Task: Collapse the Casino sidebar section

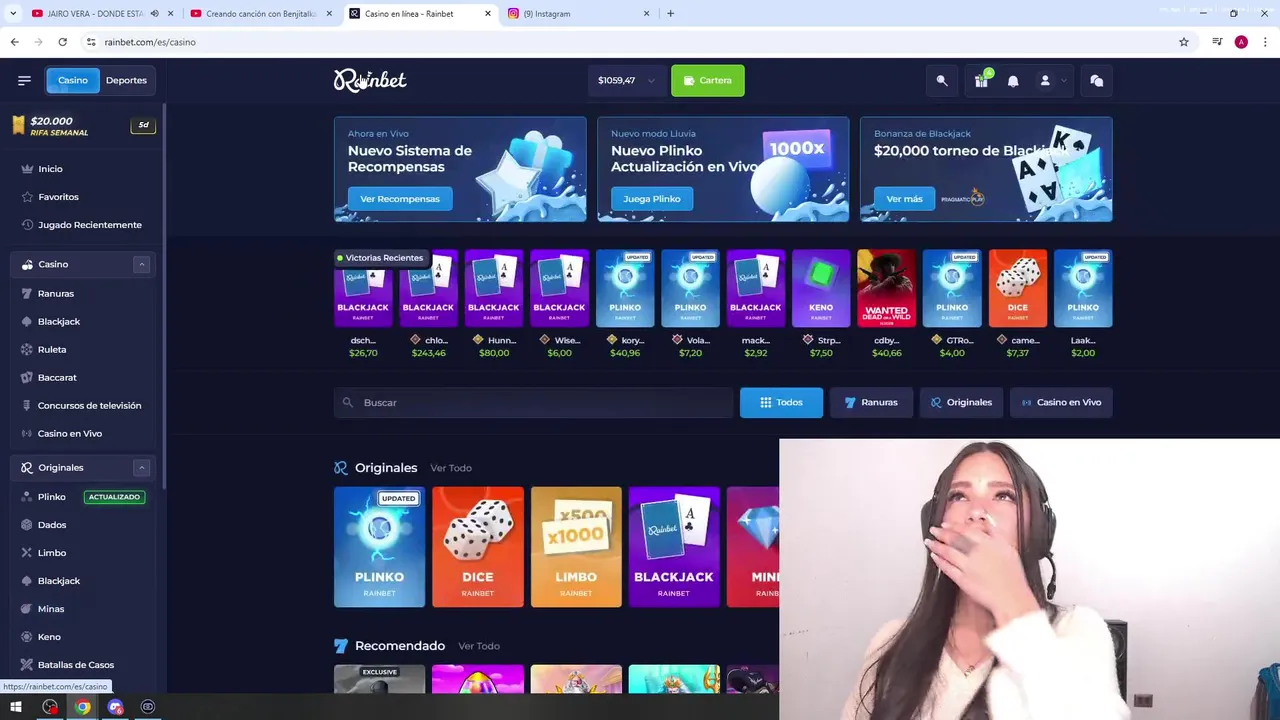Action: [x=142, y=264]
